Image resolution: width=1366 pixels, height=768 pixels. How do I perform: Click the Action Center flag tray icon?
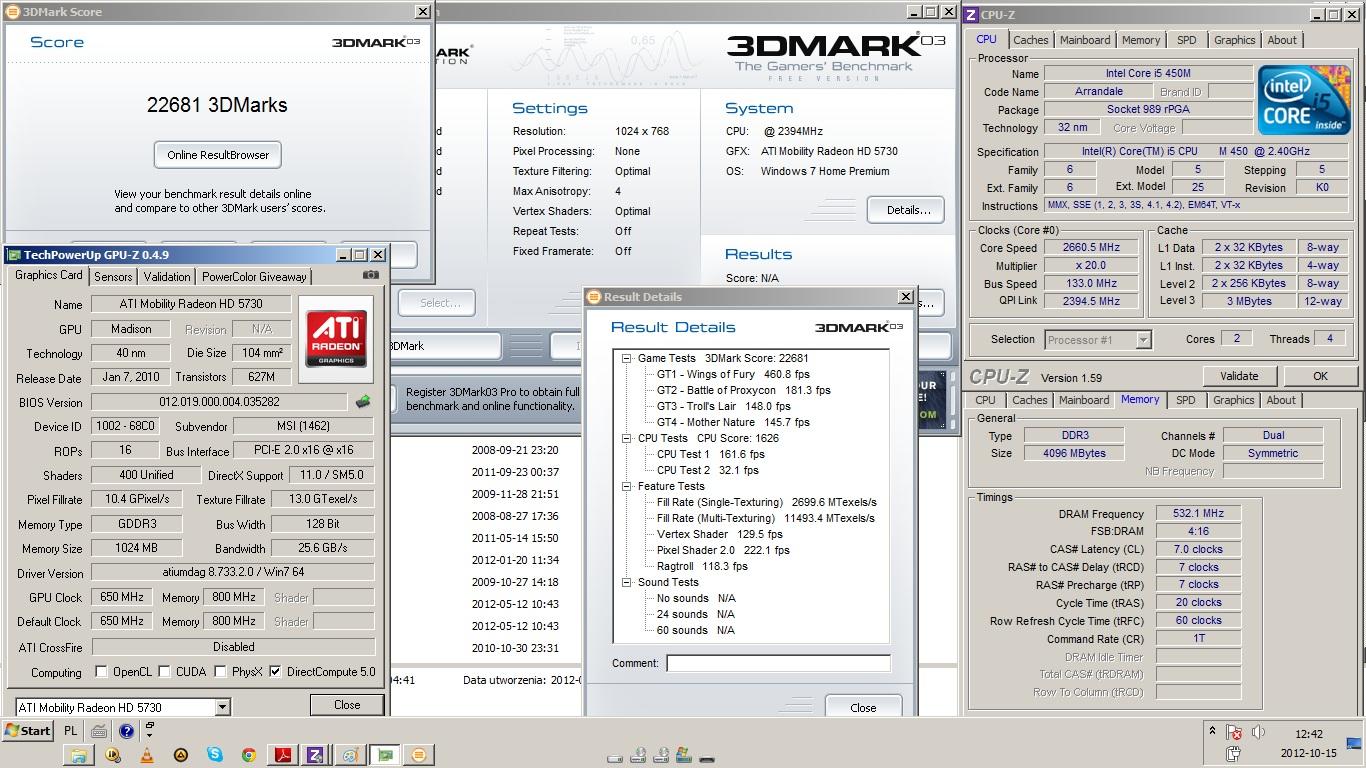1234,733
